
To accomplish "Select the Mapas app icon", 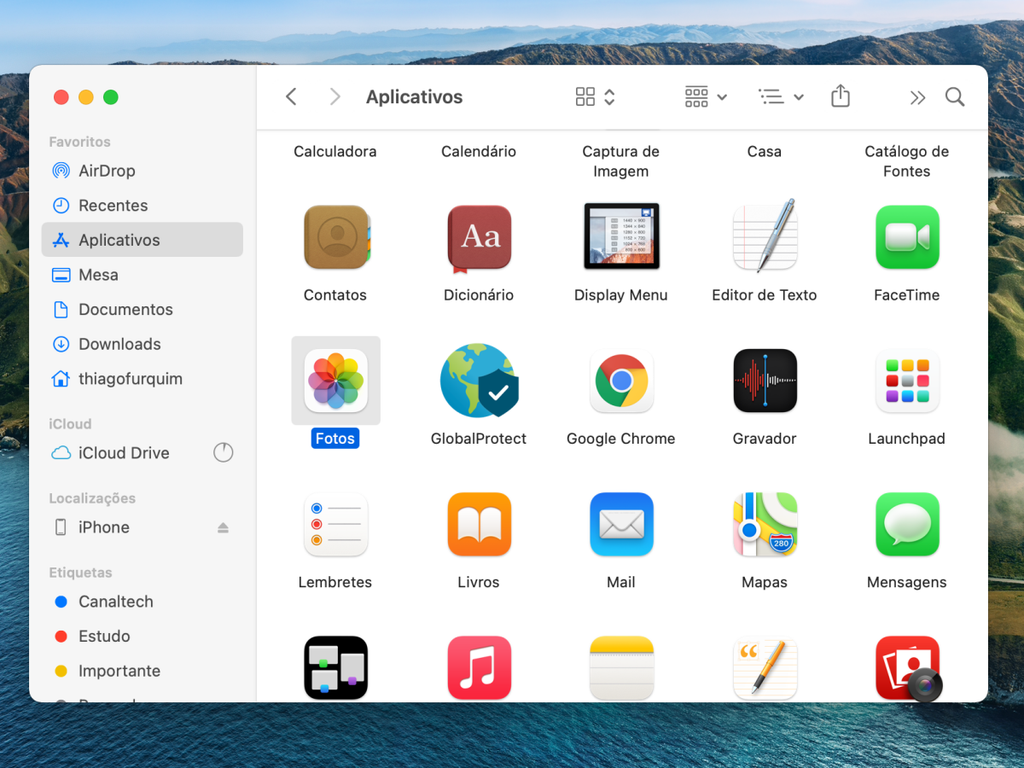I will [765, 524].
